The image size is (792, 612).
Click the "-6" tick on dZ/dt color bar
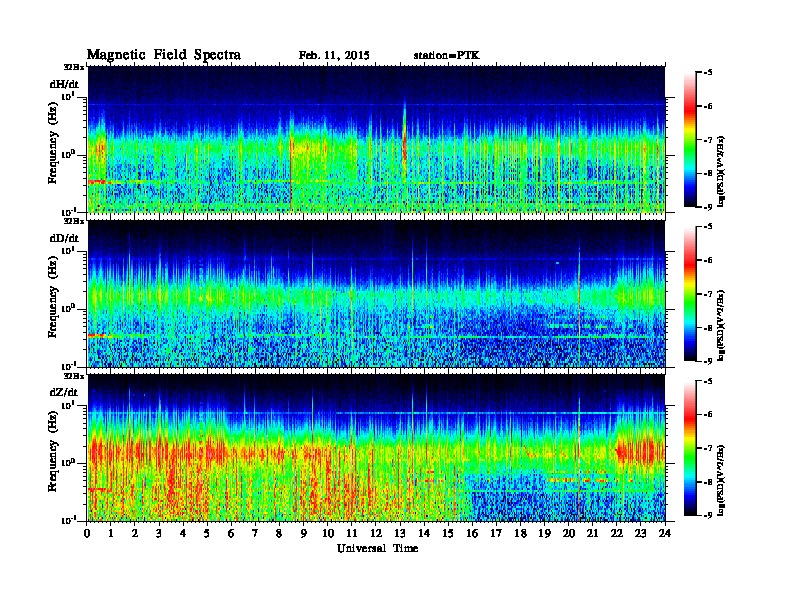point(709,414)
